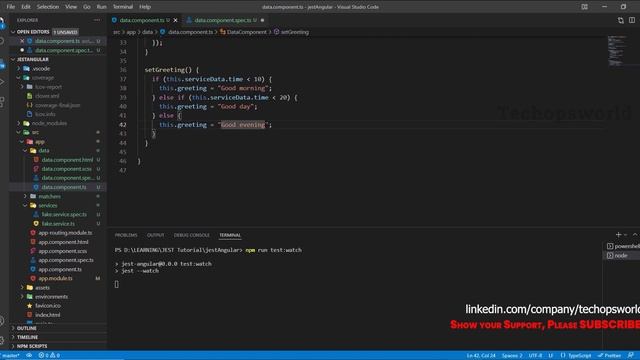Screen dimensions: 640x360
Task: Open the Selection menu
Action: point(48,7)
